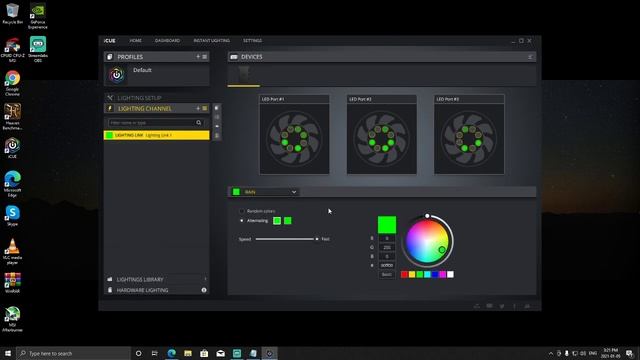Open Streamlabs OBS desktop shortcut
This screenshot has width=640, height=360.
(x=38, y=49)
